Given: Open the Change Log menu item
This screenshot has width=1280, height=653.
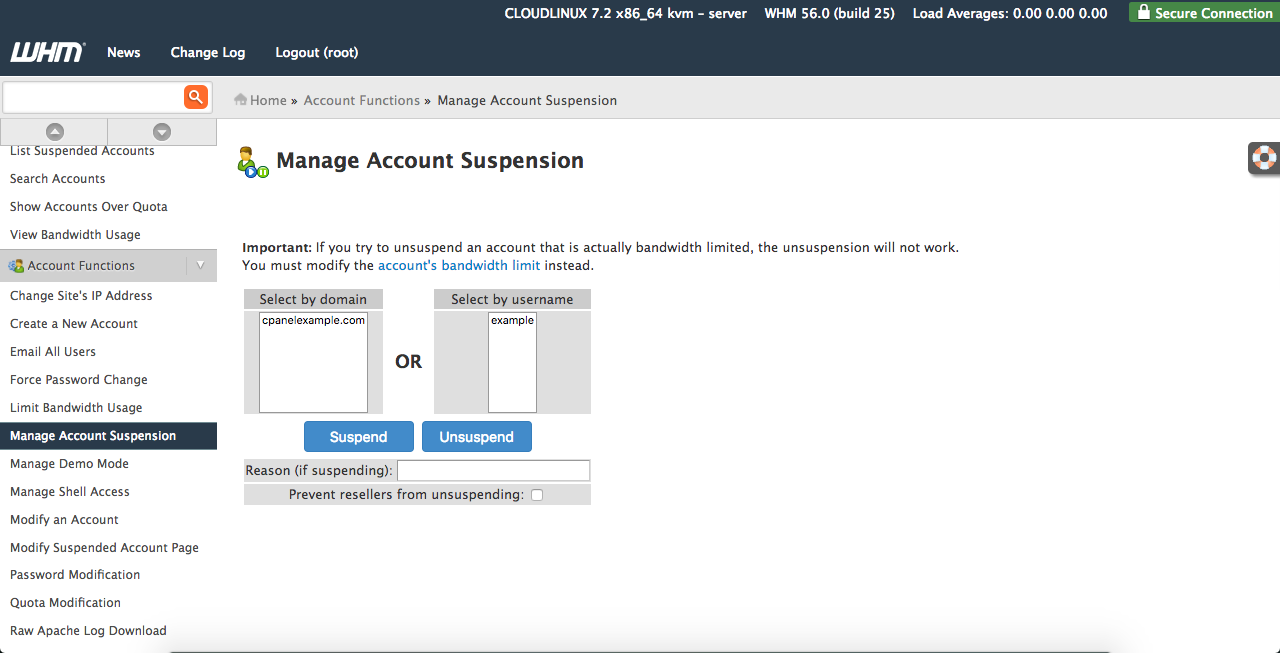Looking at the screenshot, I should 207,52.
